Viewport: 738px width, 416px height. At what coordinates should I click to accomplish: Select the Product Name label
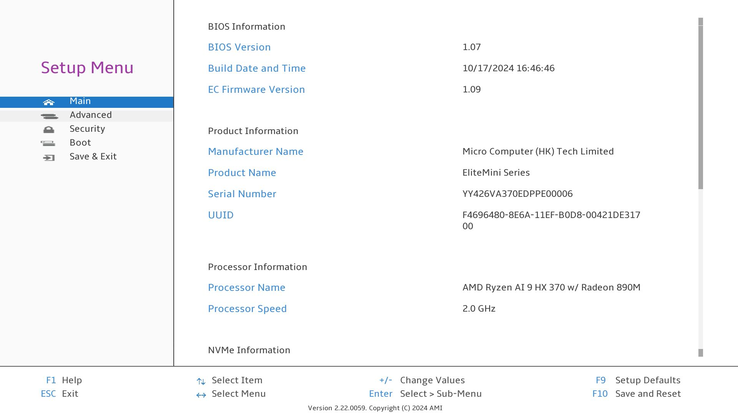coord(242,173)
